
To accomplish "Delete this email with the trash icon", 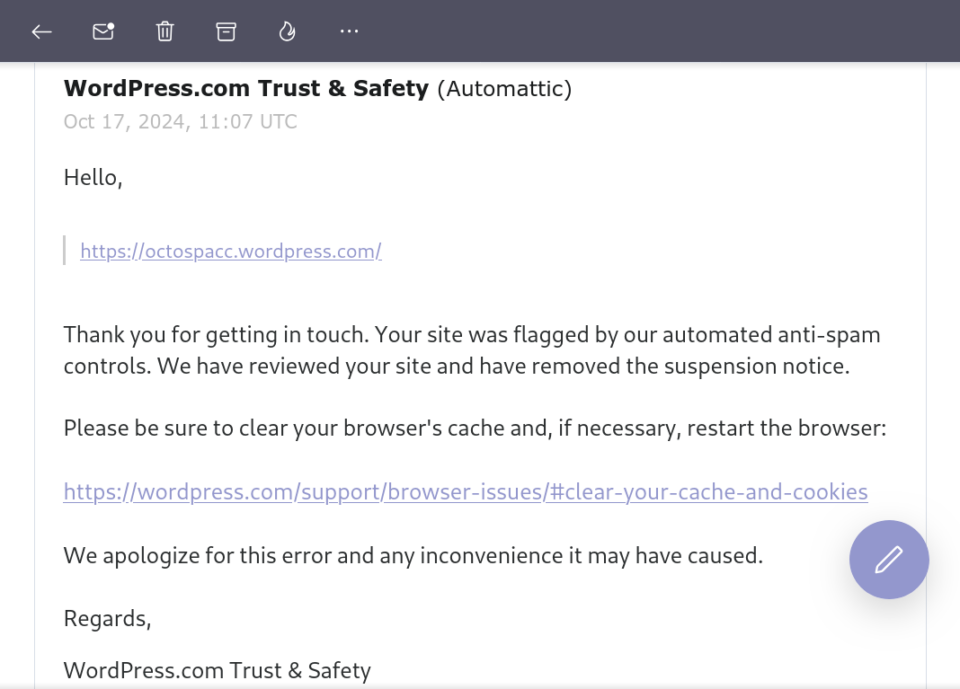I will [165, 31].
